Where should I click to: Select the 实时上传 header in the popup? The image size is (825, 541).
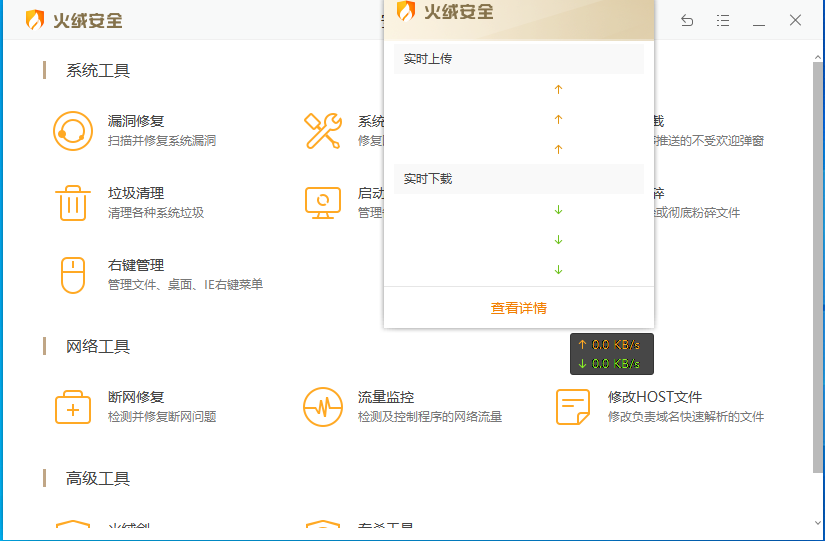coord(518,59)
